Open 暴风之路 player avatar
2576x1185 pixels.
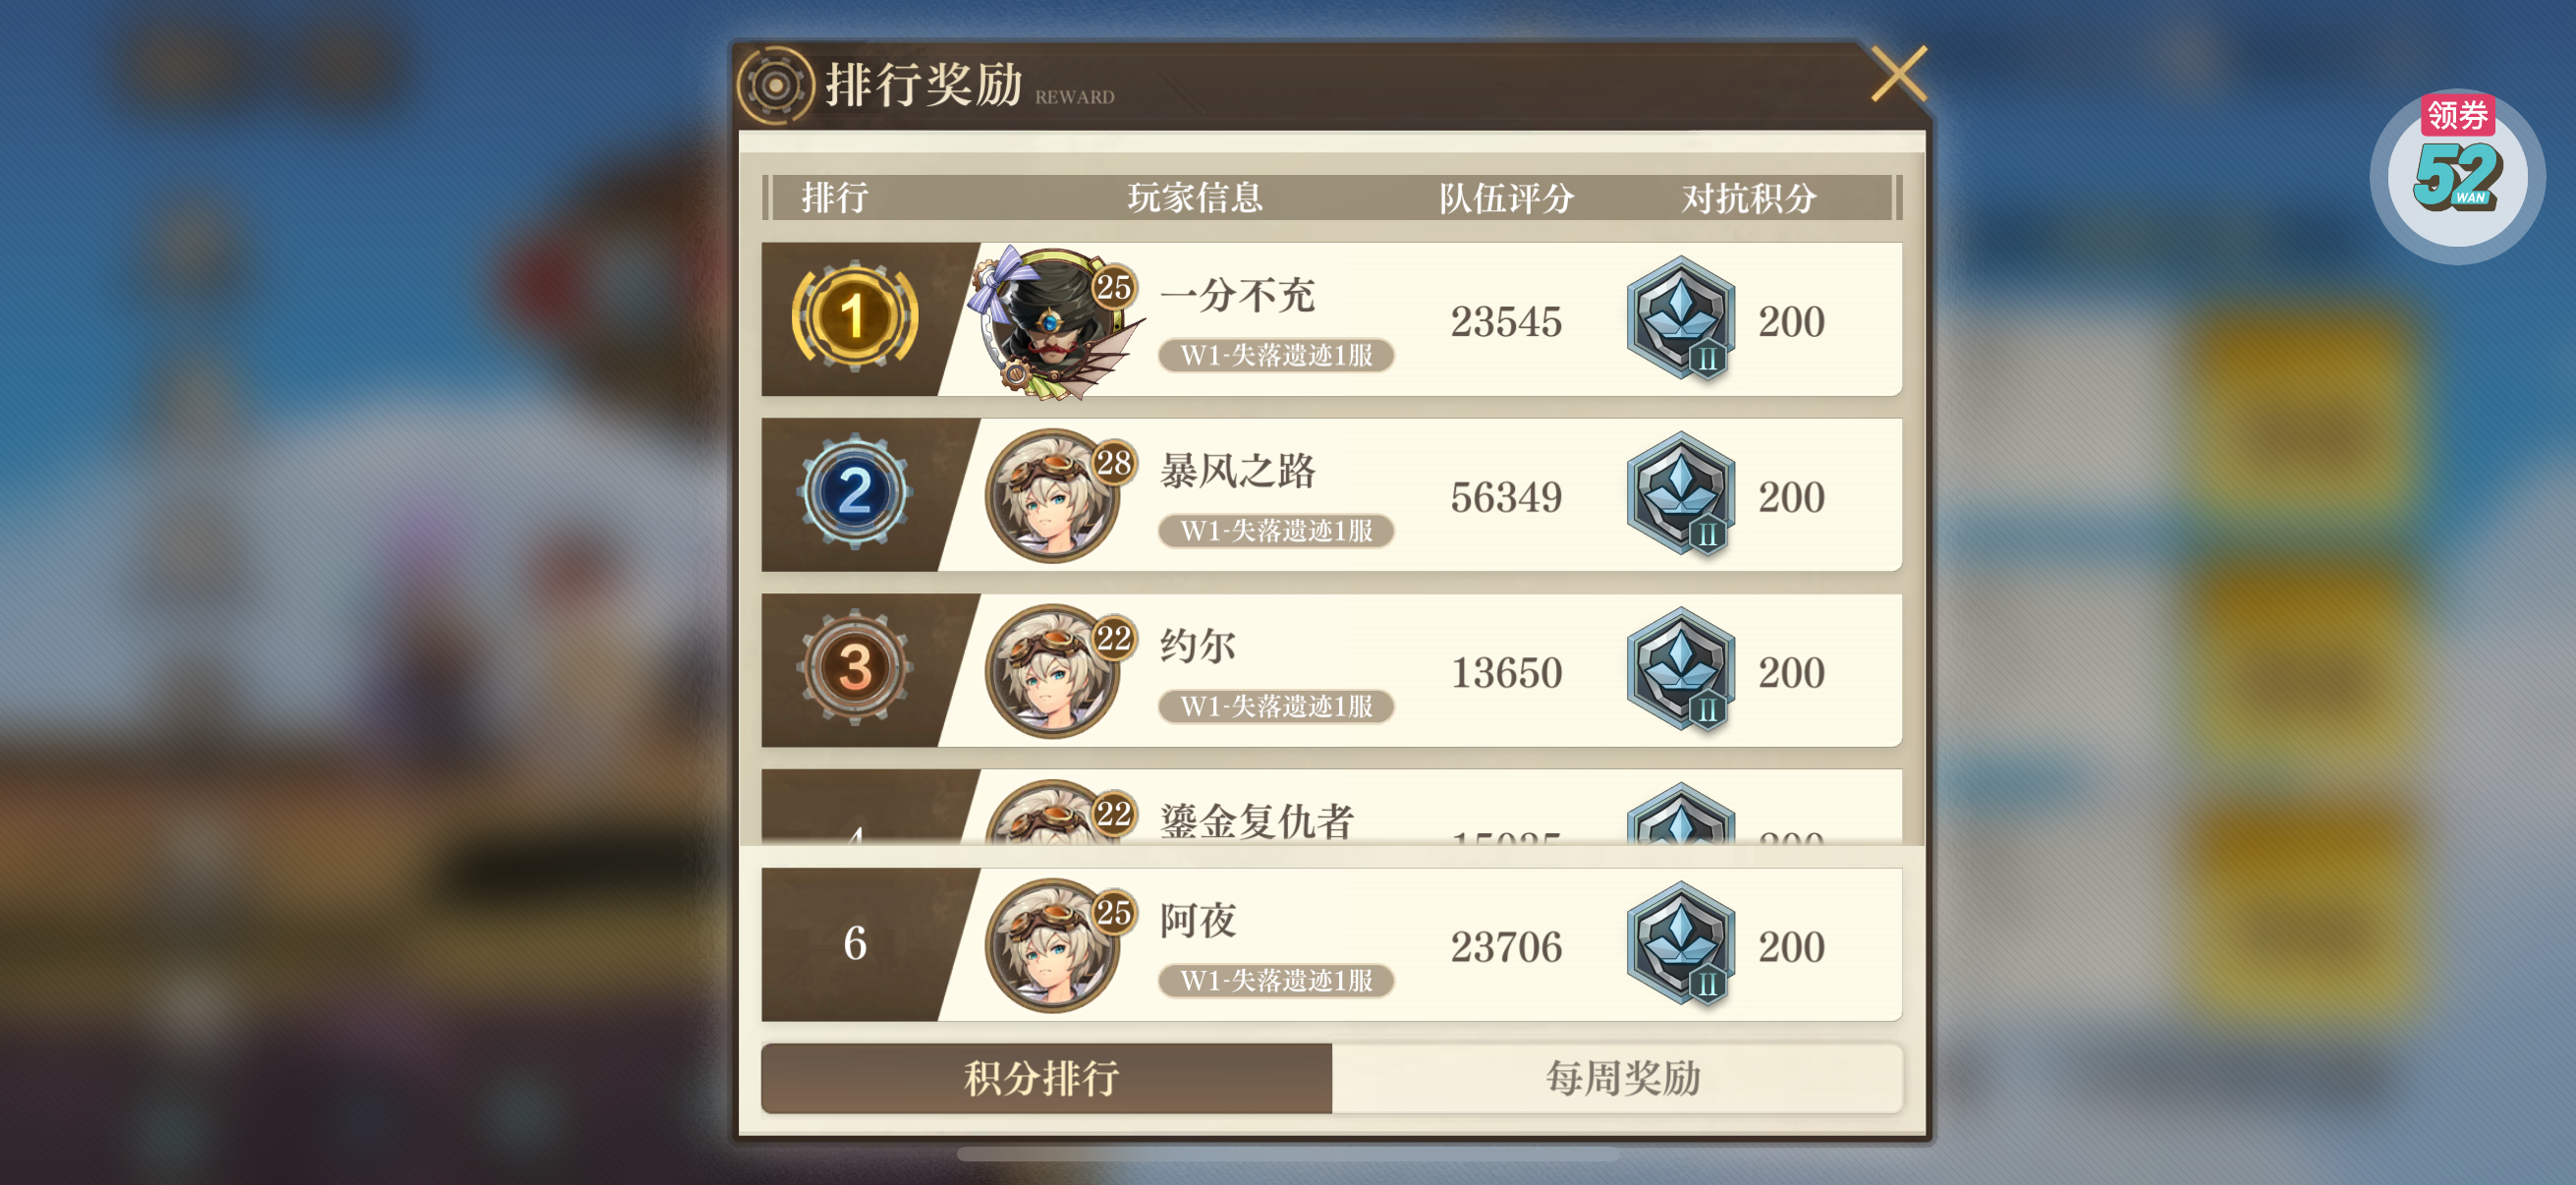(x=1054, y=496)
